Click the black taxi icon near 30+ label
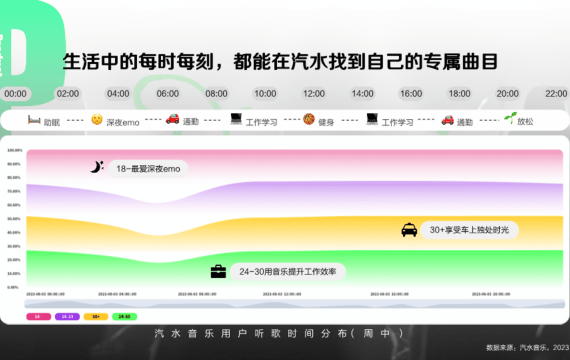This screenshot has width=570, height=360. (409, 230)
